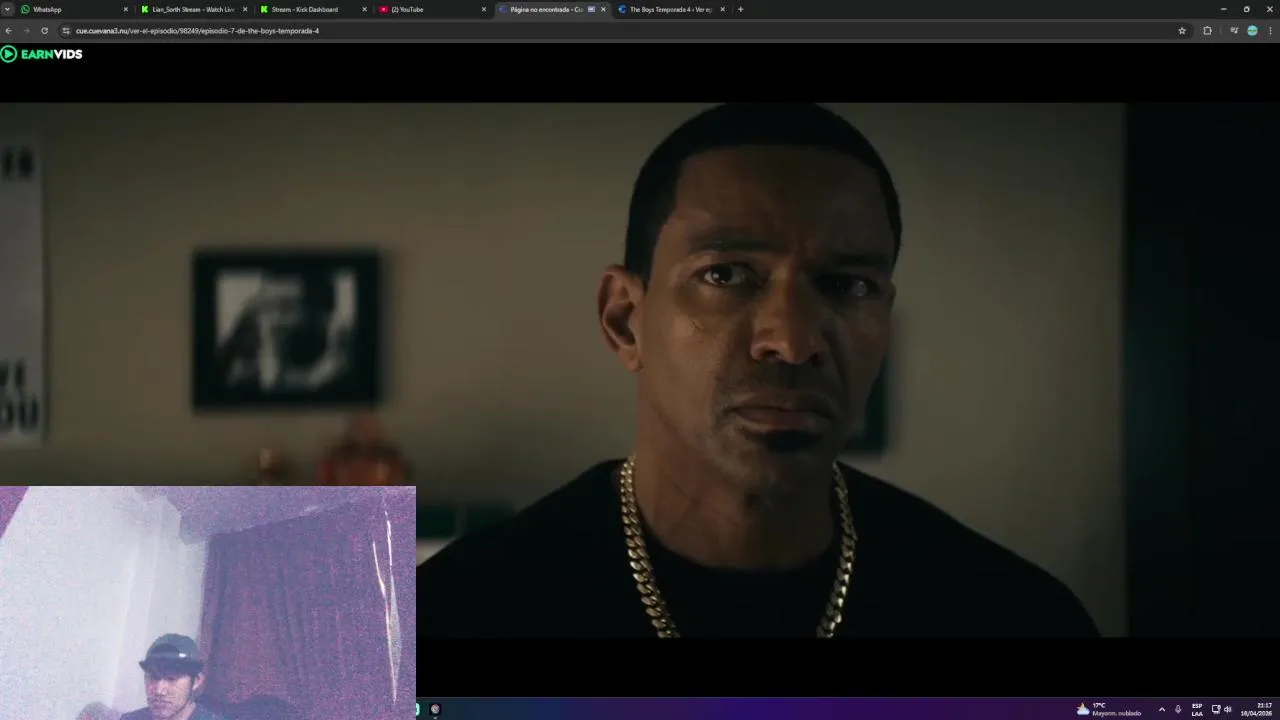
Task: Open the Chrome profile avatar
Action: click(1252, 31)
